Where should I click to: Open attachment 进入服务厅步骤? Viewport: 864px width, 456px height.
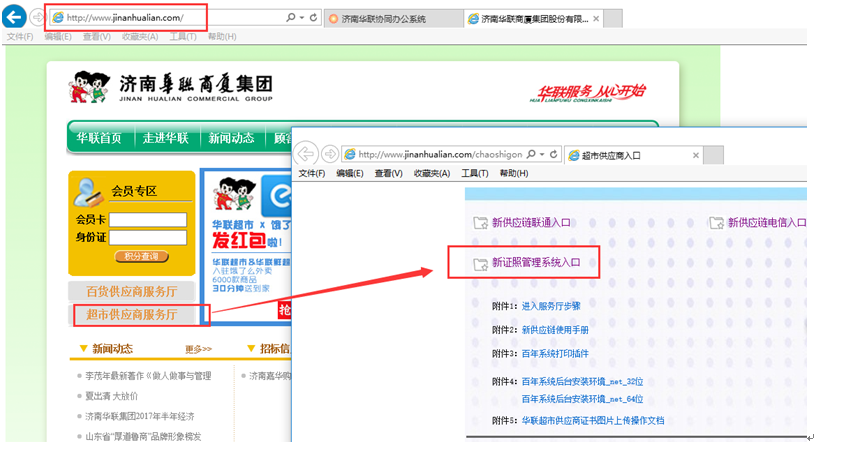551,306
